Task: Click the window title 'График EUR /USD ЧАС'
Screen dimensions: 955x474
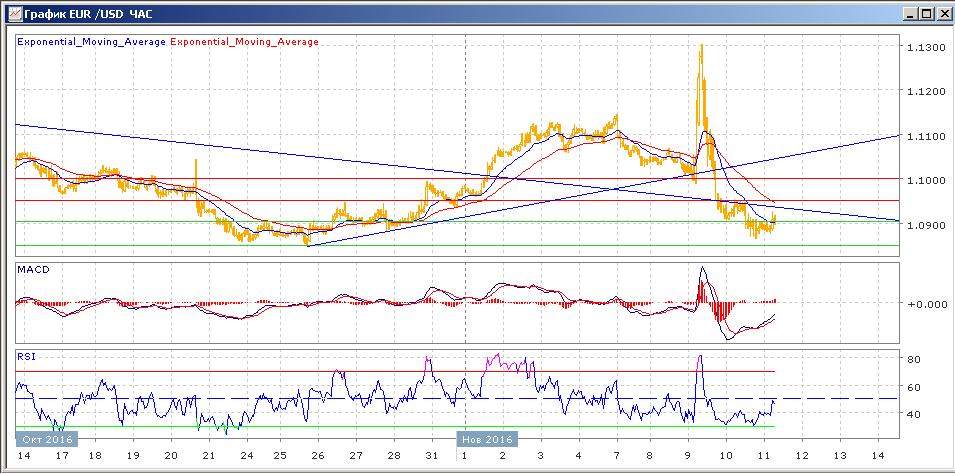Action: click(x=88, y=13)
